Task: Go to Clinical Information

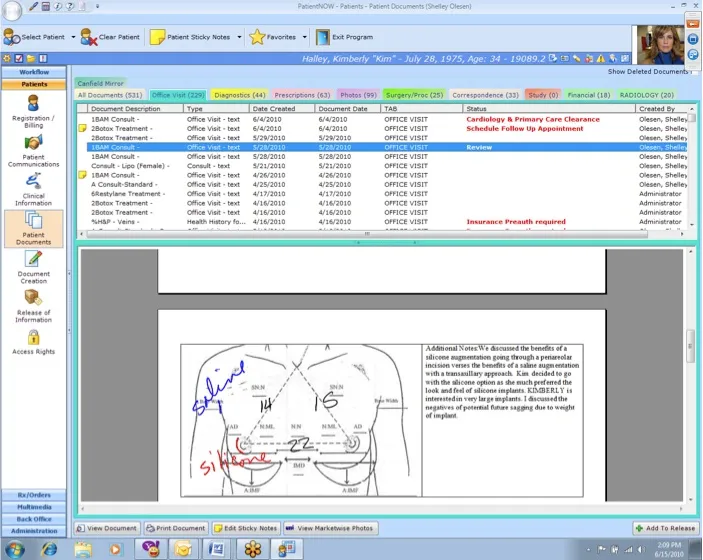Action: (x=33, y=187)
